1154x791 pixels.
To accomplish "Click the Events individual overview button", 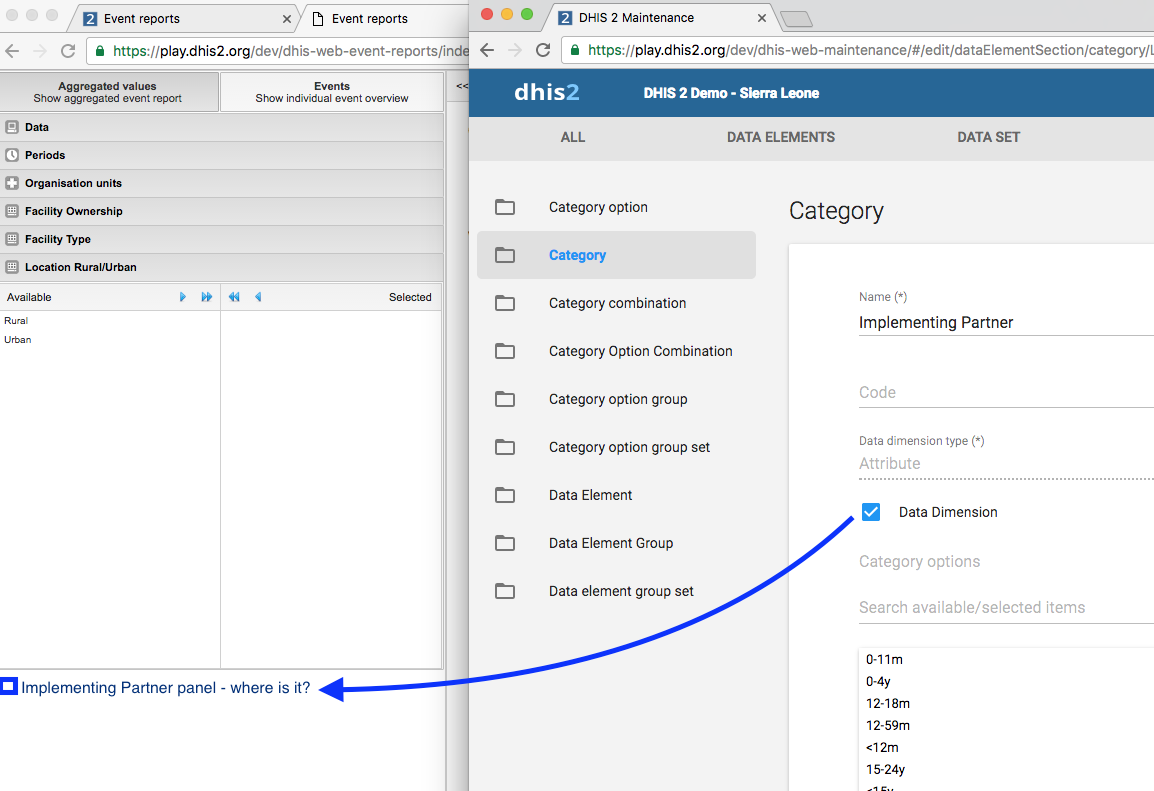I will (331, 92).
